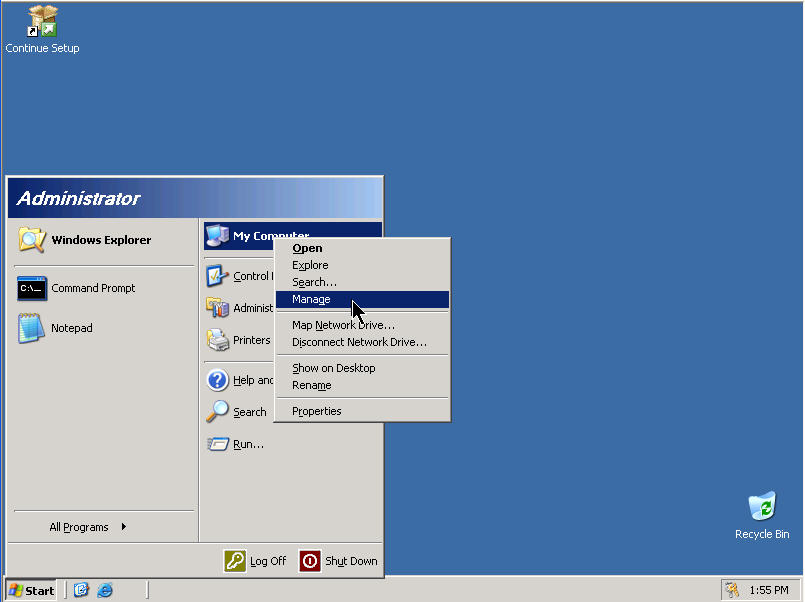
Task: Click the Control Panel icon
Action: [218, 276]
